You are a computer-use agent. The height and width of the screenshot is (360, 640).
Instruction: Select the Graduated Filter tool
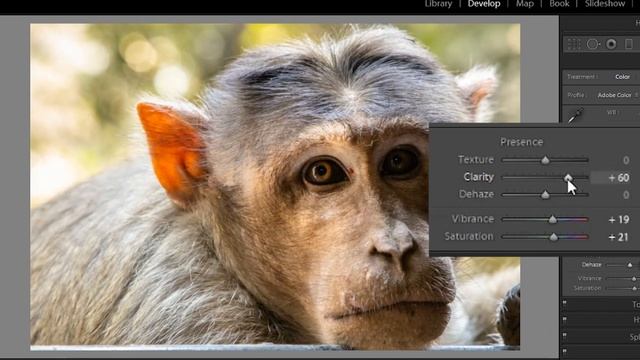click(629, 44)
